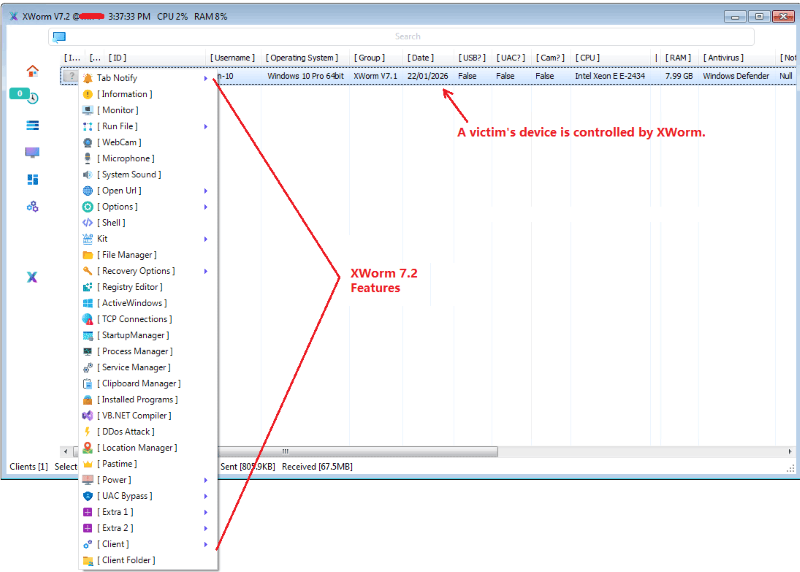Screen dimensions: 800x572
Task: Click the [ UAC? ] column header
Action: coord(511,58)
